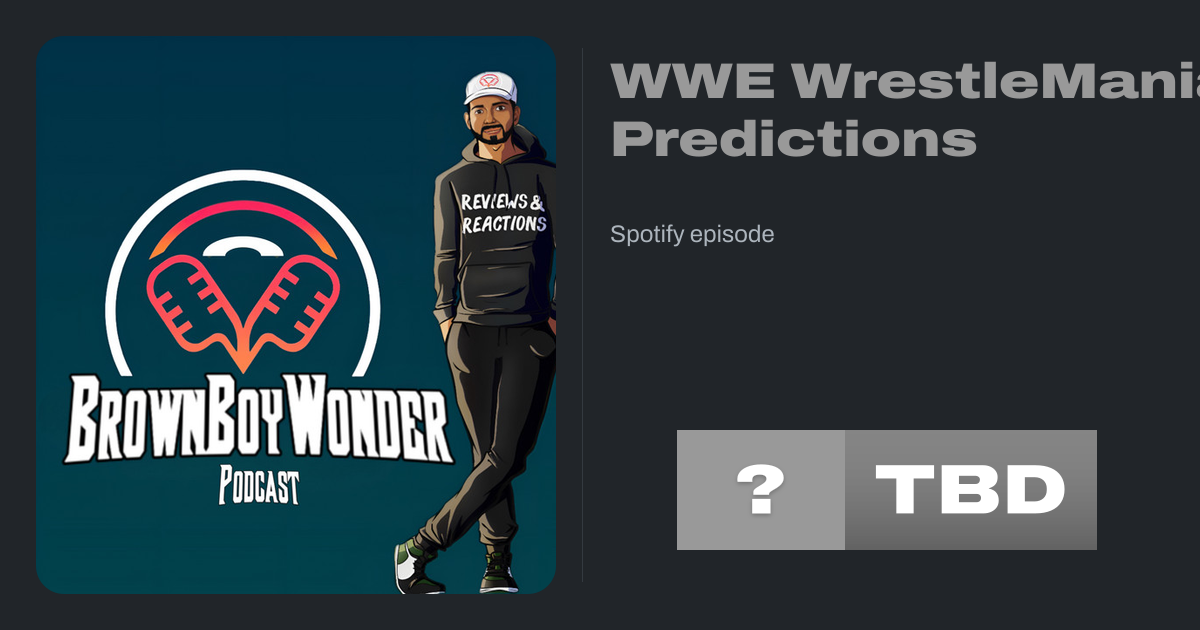This screenshot has width=1200, height=630.
Task: Open the Spotify episode label
Action: click(x=692, y=234)
